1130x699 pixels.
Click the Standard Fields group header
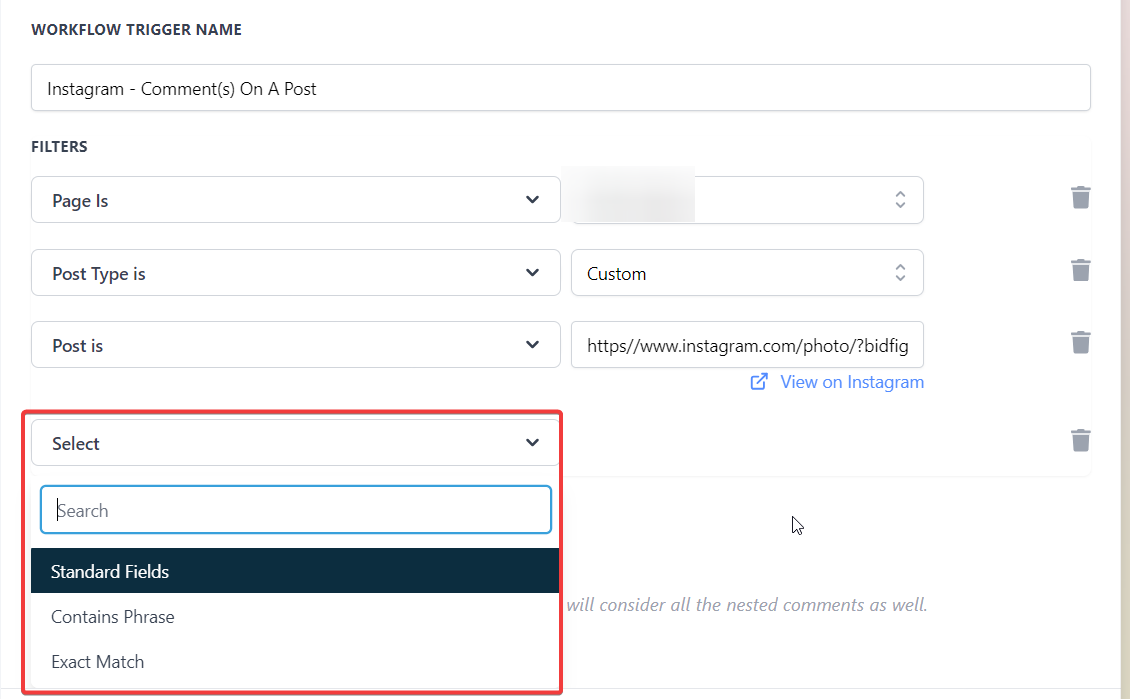[x=110, y=572]
